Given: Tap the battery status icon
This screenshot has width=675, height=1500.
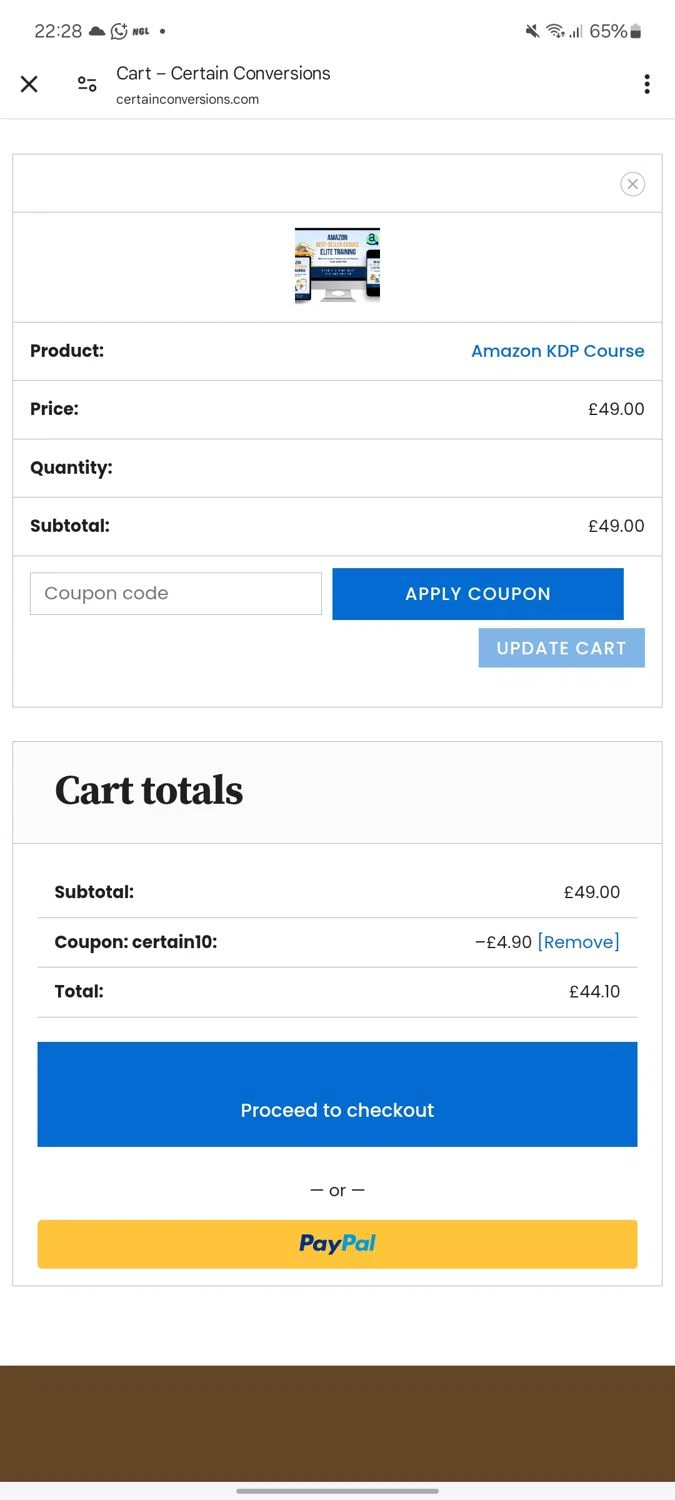Looking at the screenshot, I should (x=636, y=31).
